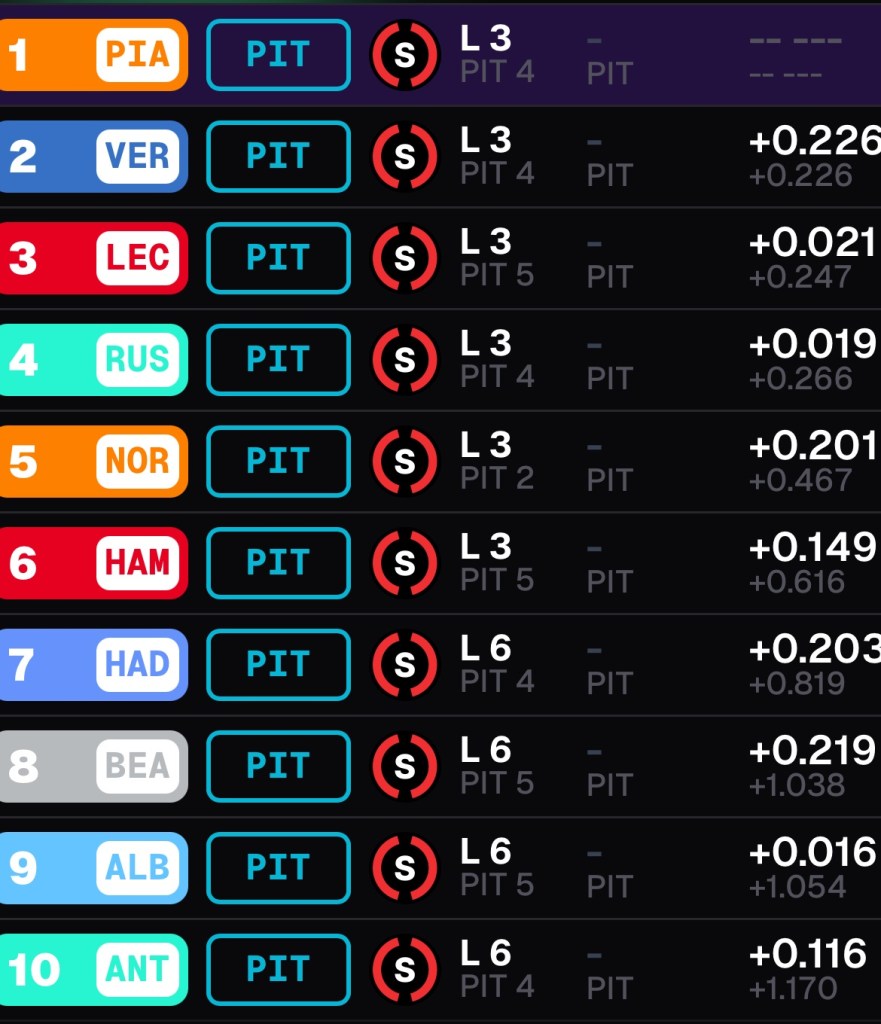Open the LEC driver tag in third

click(93, 258)
